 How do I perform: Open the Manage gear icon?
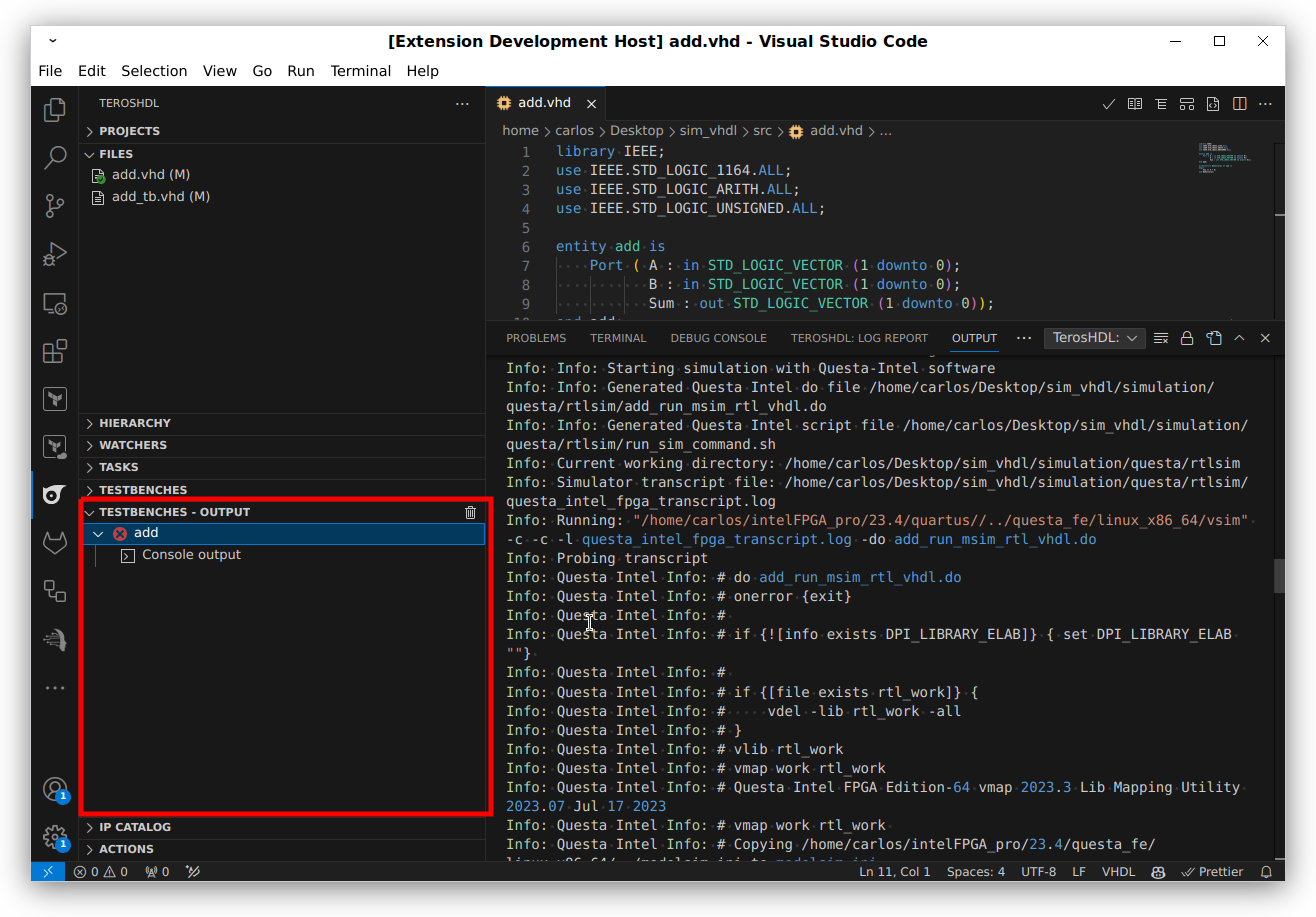[55, 837]
